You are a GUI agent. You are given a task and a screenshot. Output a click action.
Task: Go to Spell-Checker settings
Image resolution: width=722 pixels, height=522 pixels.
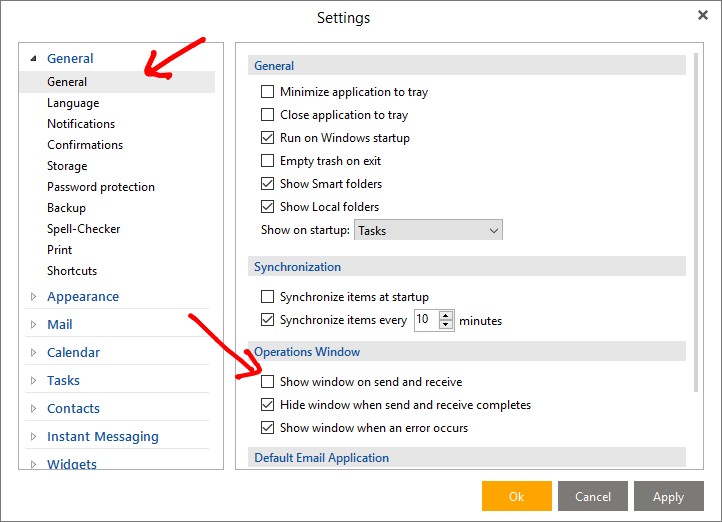point(83,229)
